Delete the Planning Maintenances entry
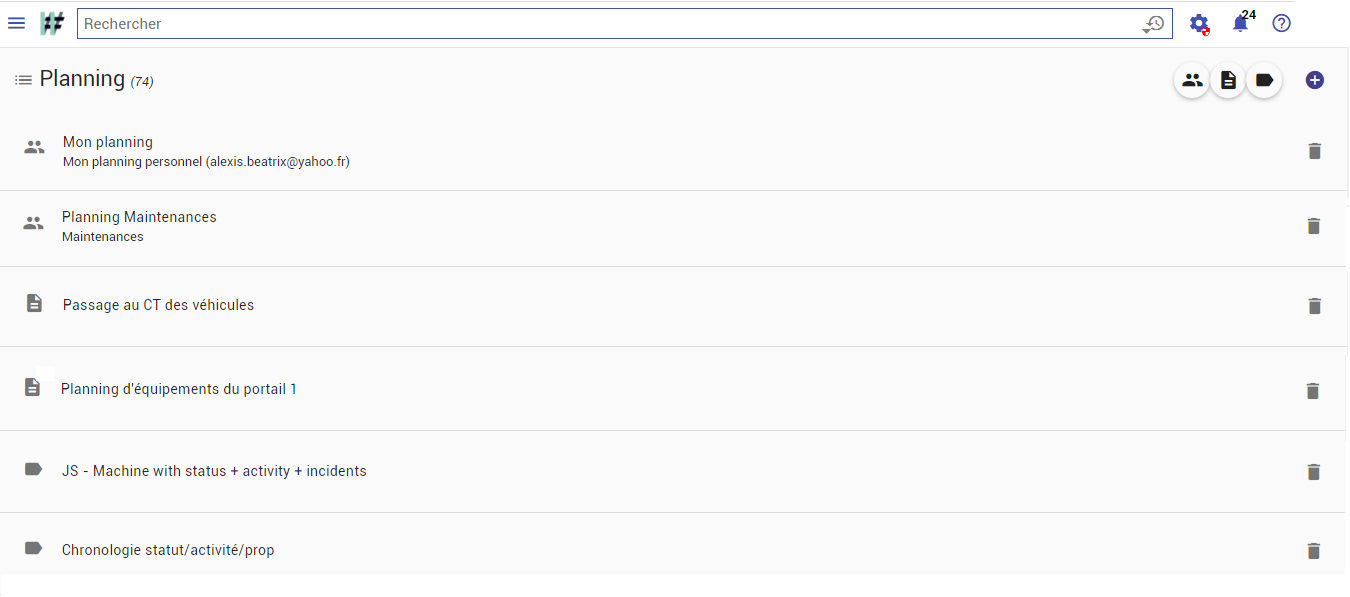This screenshot has height=597, width=1350. (x=1314, y=226)
